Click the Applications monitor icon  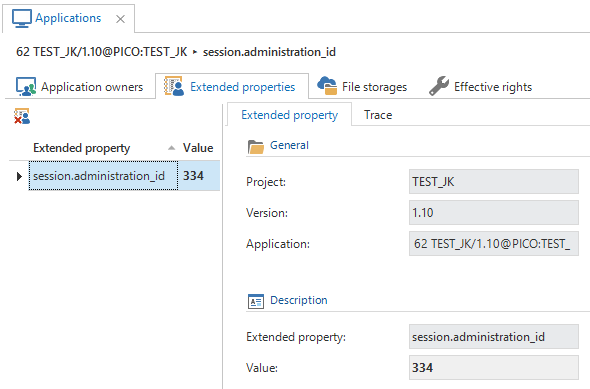21,18
